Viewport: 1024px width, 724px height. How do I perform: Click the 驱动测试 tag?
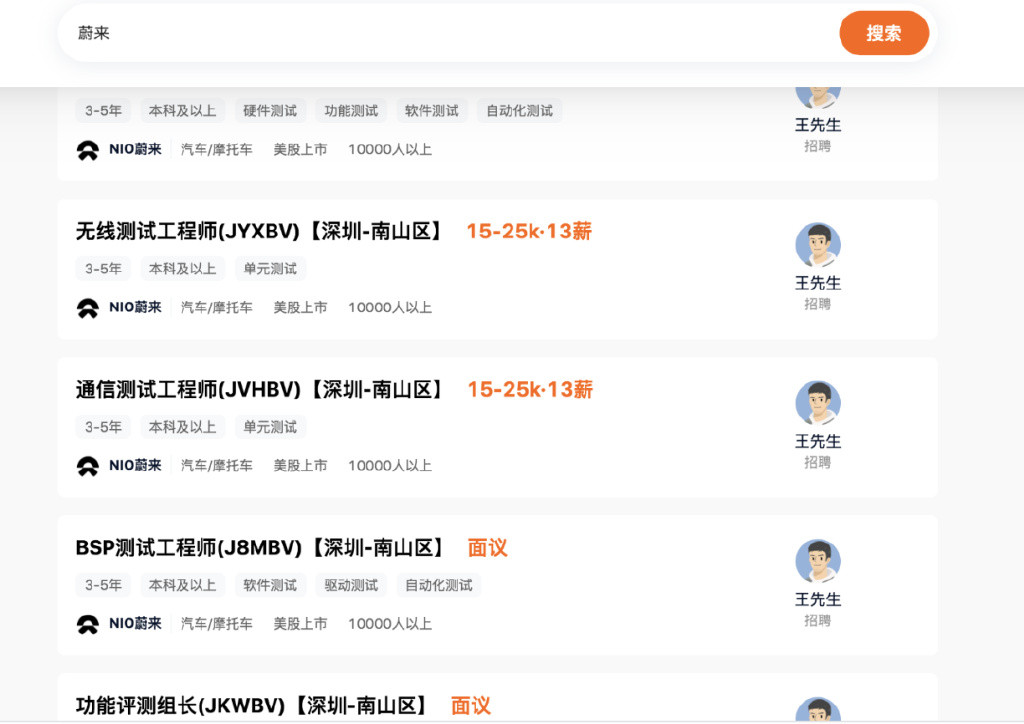coord(351,586)
